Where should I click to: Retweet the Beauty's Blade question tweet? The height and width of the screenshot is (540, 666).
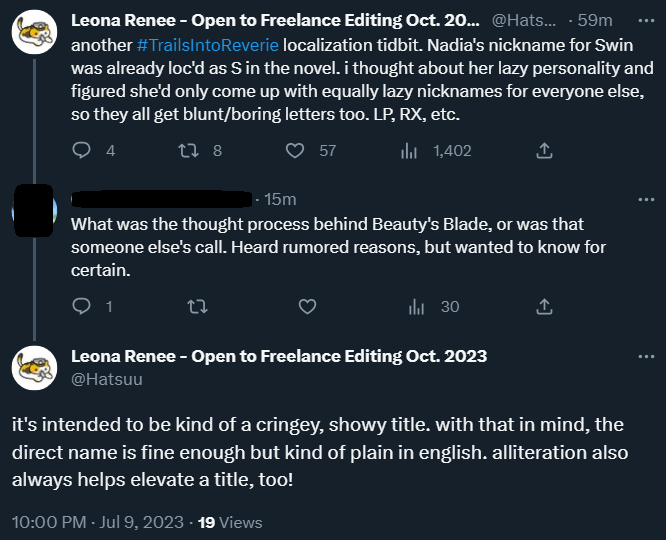[198, 306]
